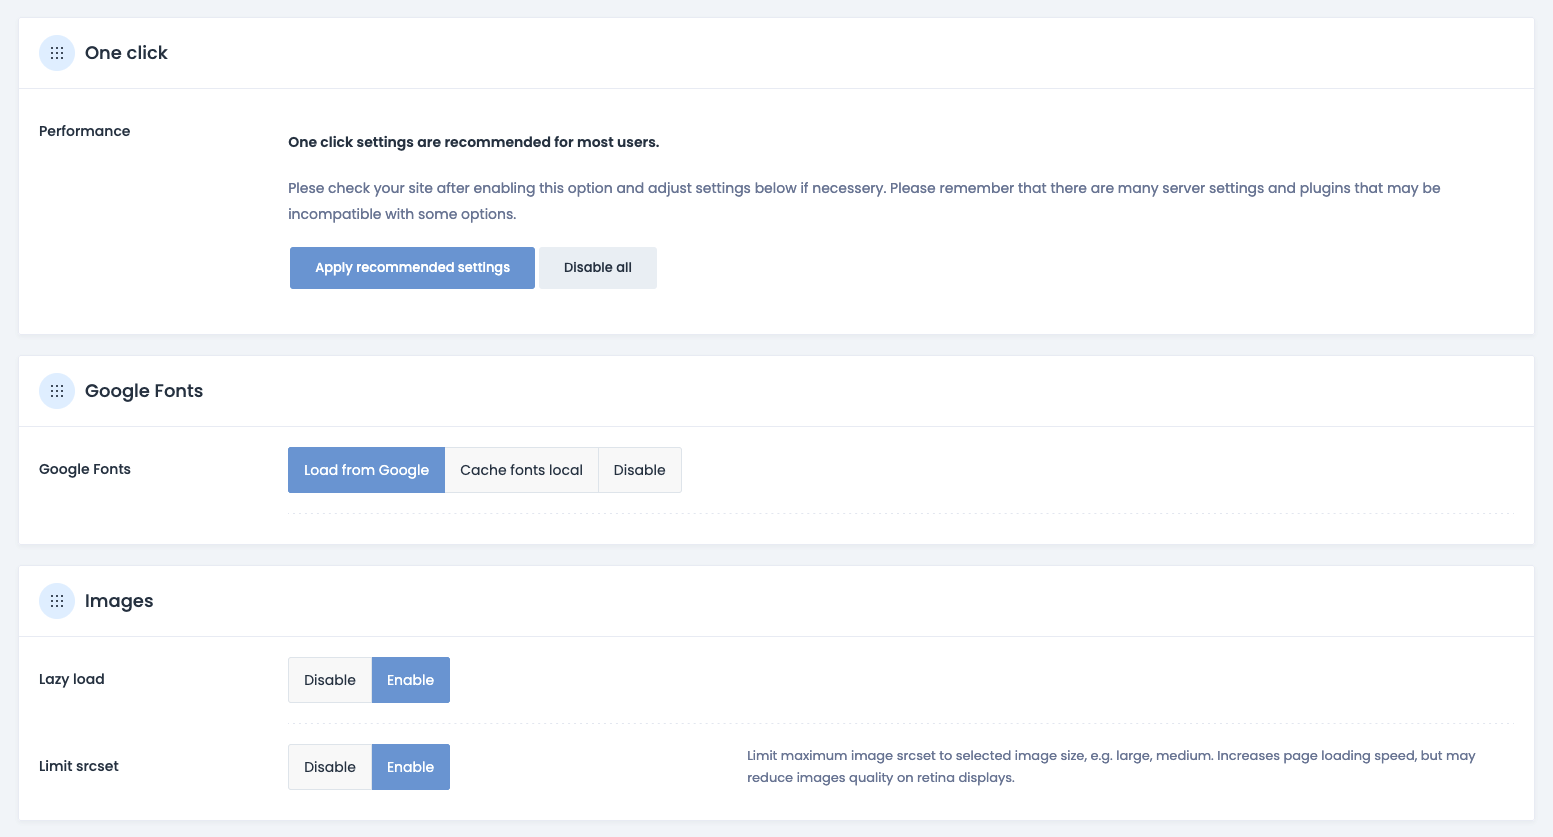Click the Performance label
The height and width of the screenshot is (837, 1553).
(85, 131)
